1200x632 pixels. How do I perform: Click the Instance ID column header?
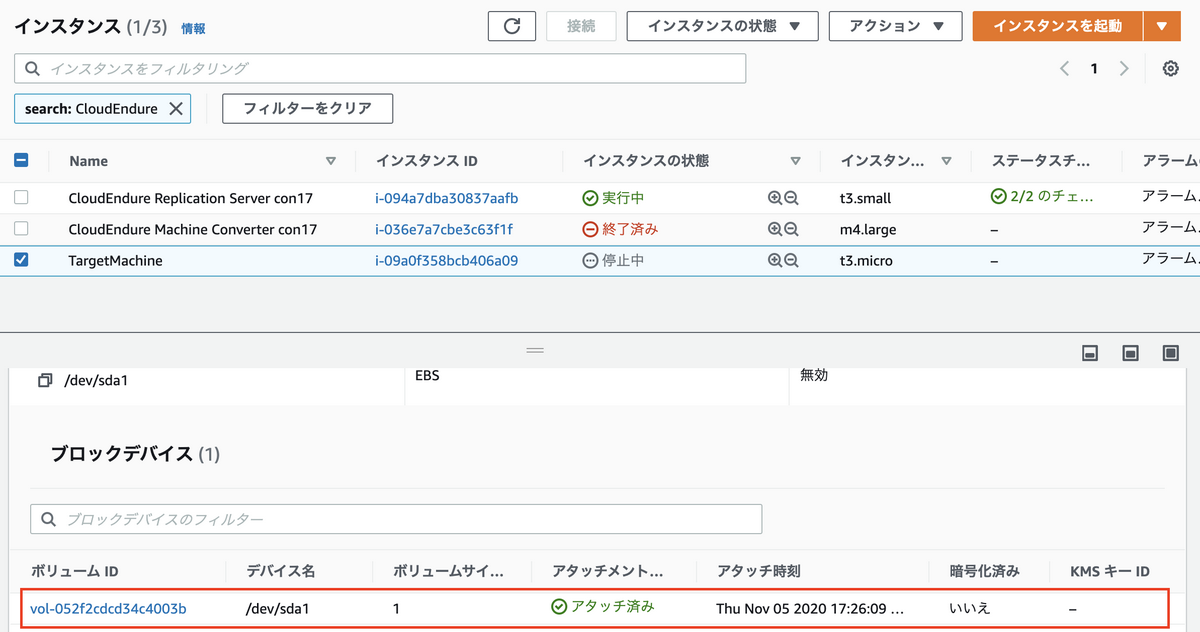click(x=427, y=160)
